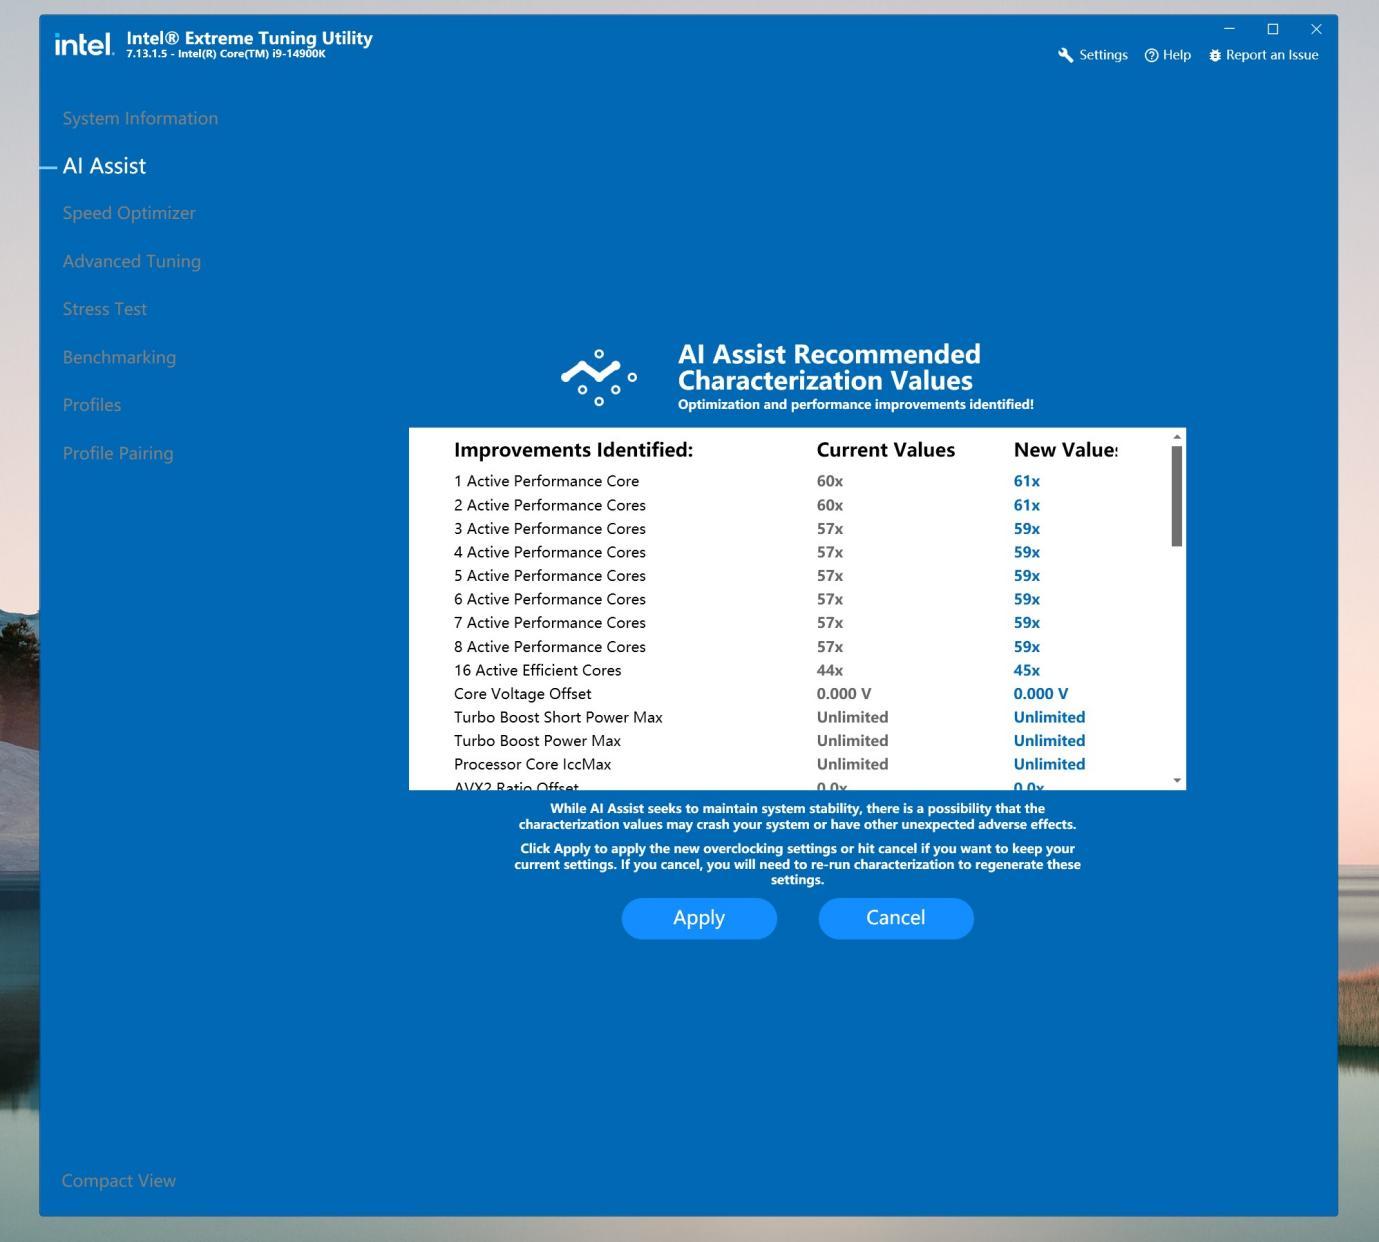This screenshot has height=1242, width=1379.
Task: Cancel the recommended values
Action: coord(896,918)
